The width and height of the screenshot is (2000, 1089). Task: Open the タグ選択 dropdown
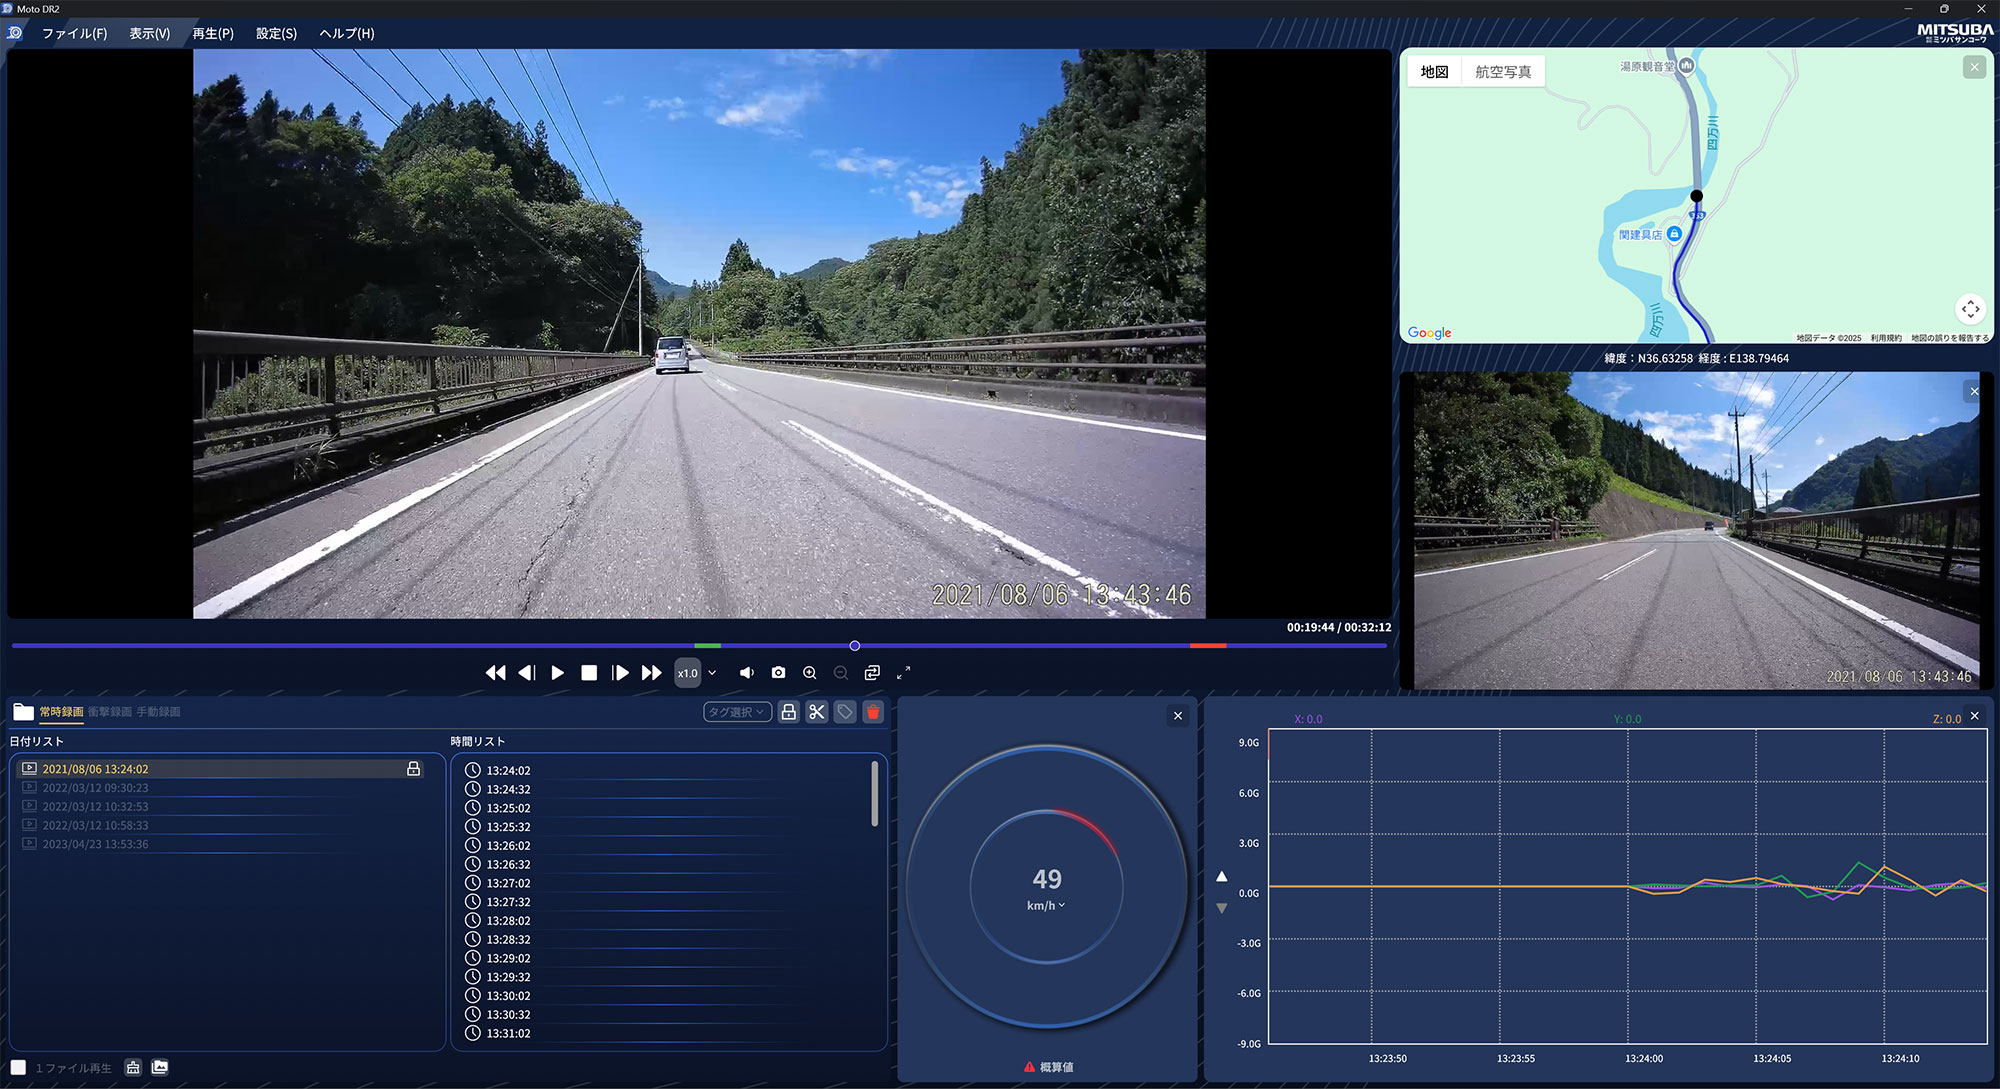(x=737, y=712)
